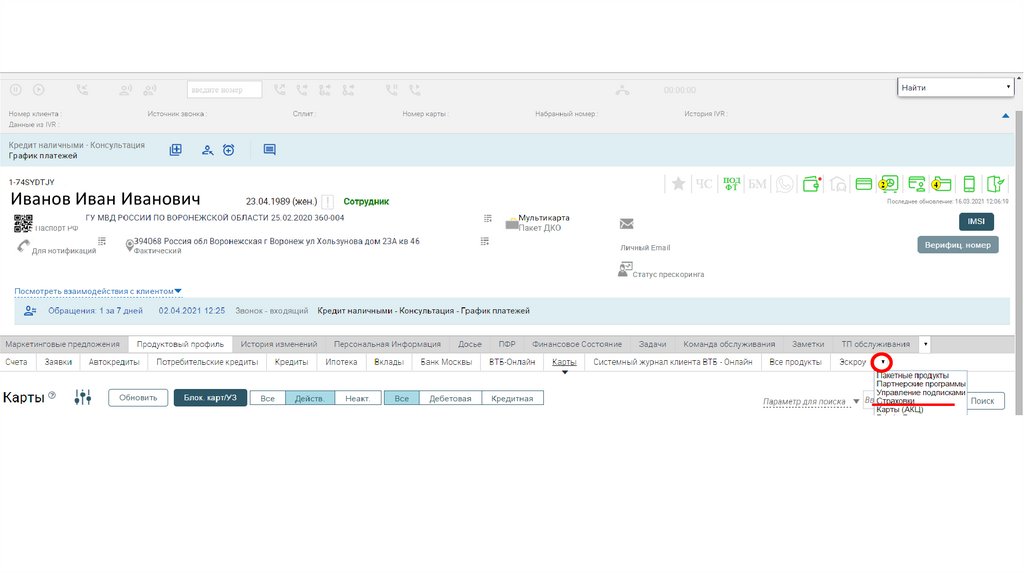This screenshot has width=1024, height=574.
Task: Open the top tab row overflow arrow
Action: click(x=925, y=344)
